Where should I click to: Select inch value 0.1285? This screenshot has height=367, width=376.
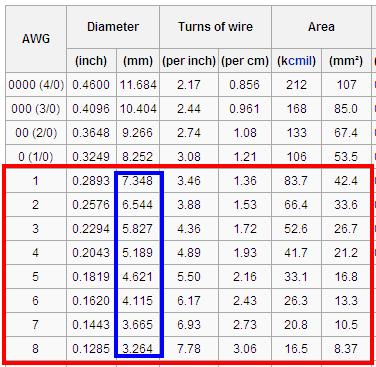tap(91, 349)
